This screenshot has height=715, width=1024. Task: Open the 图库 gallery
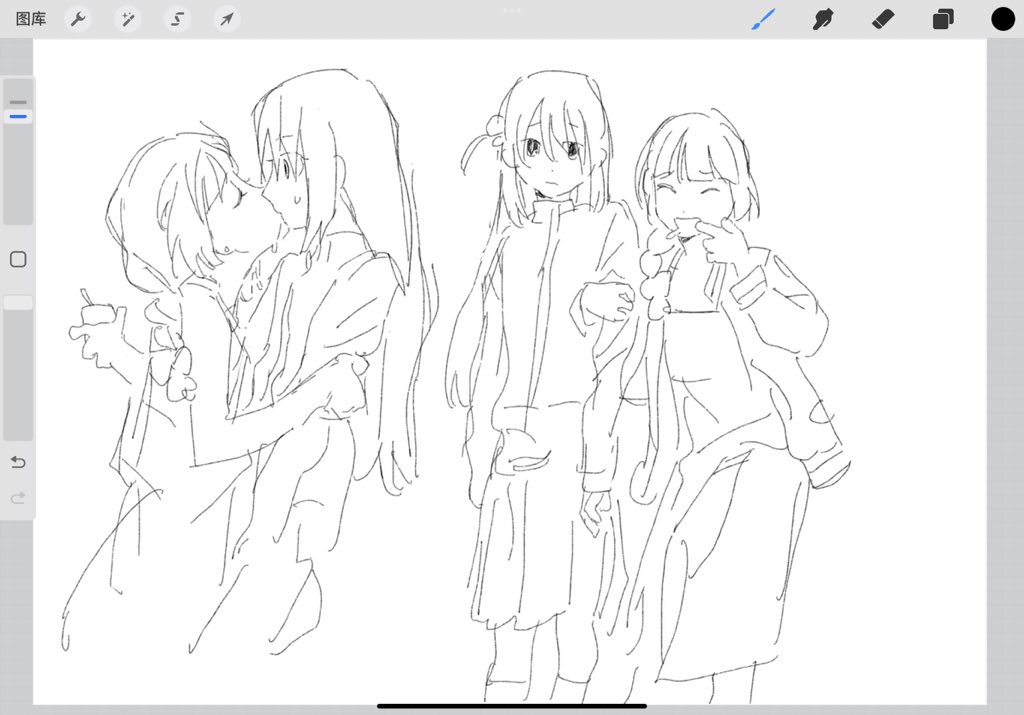[31, 19]
